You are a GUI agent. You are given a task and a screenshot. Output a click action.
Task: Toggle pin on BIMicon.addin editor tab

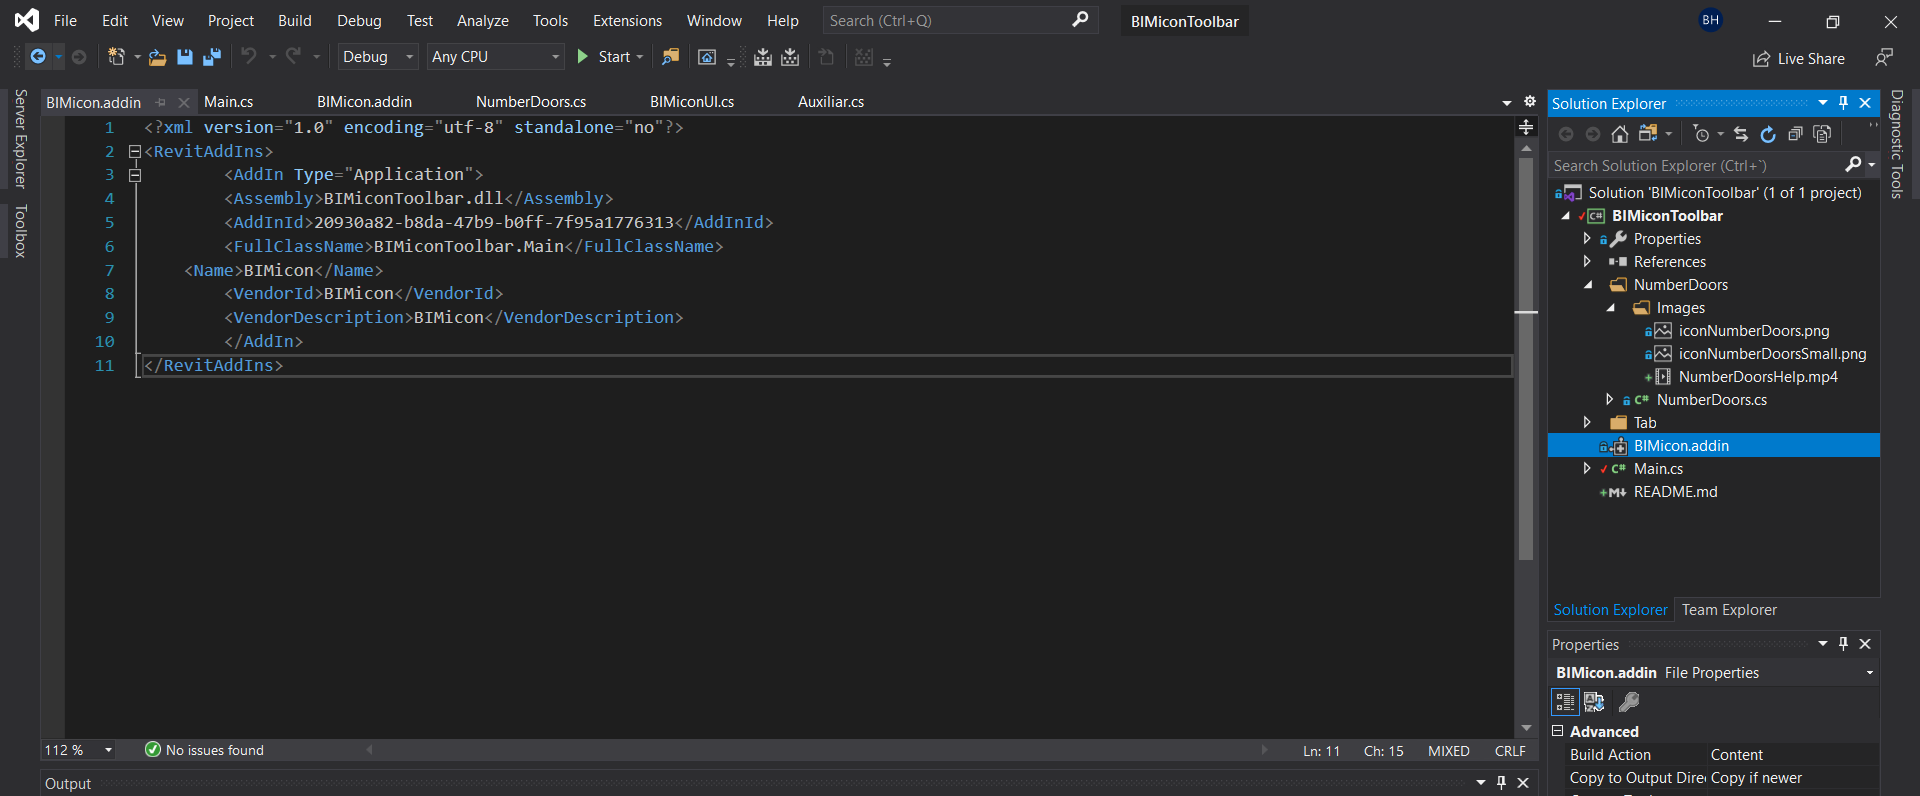(x=161, y=102)
